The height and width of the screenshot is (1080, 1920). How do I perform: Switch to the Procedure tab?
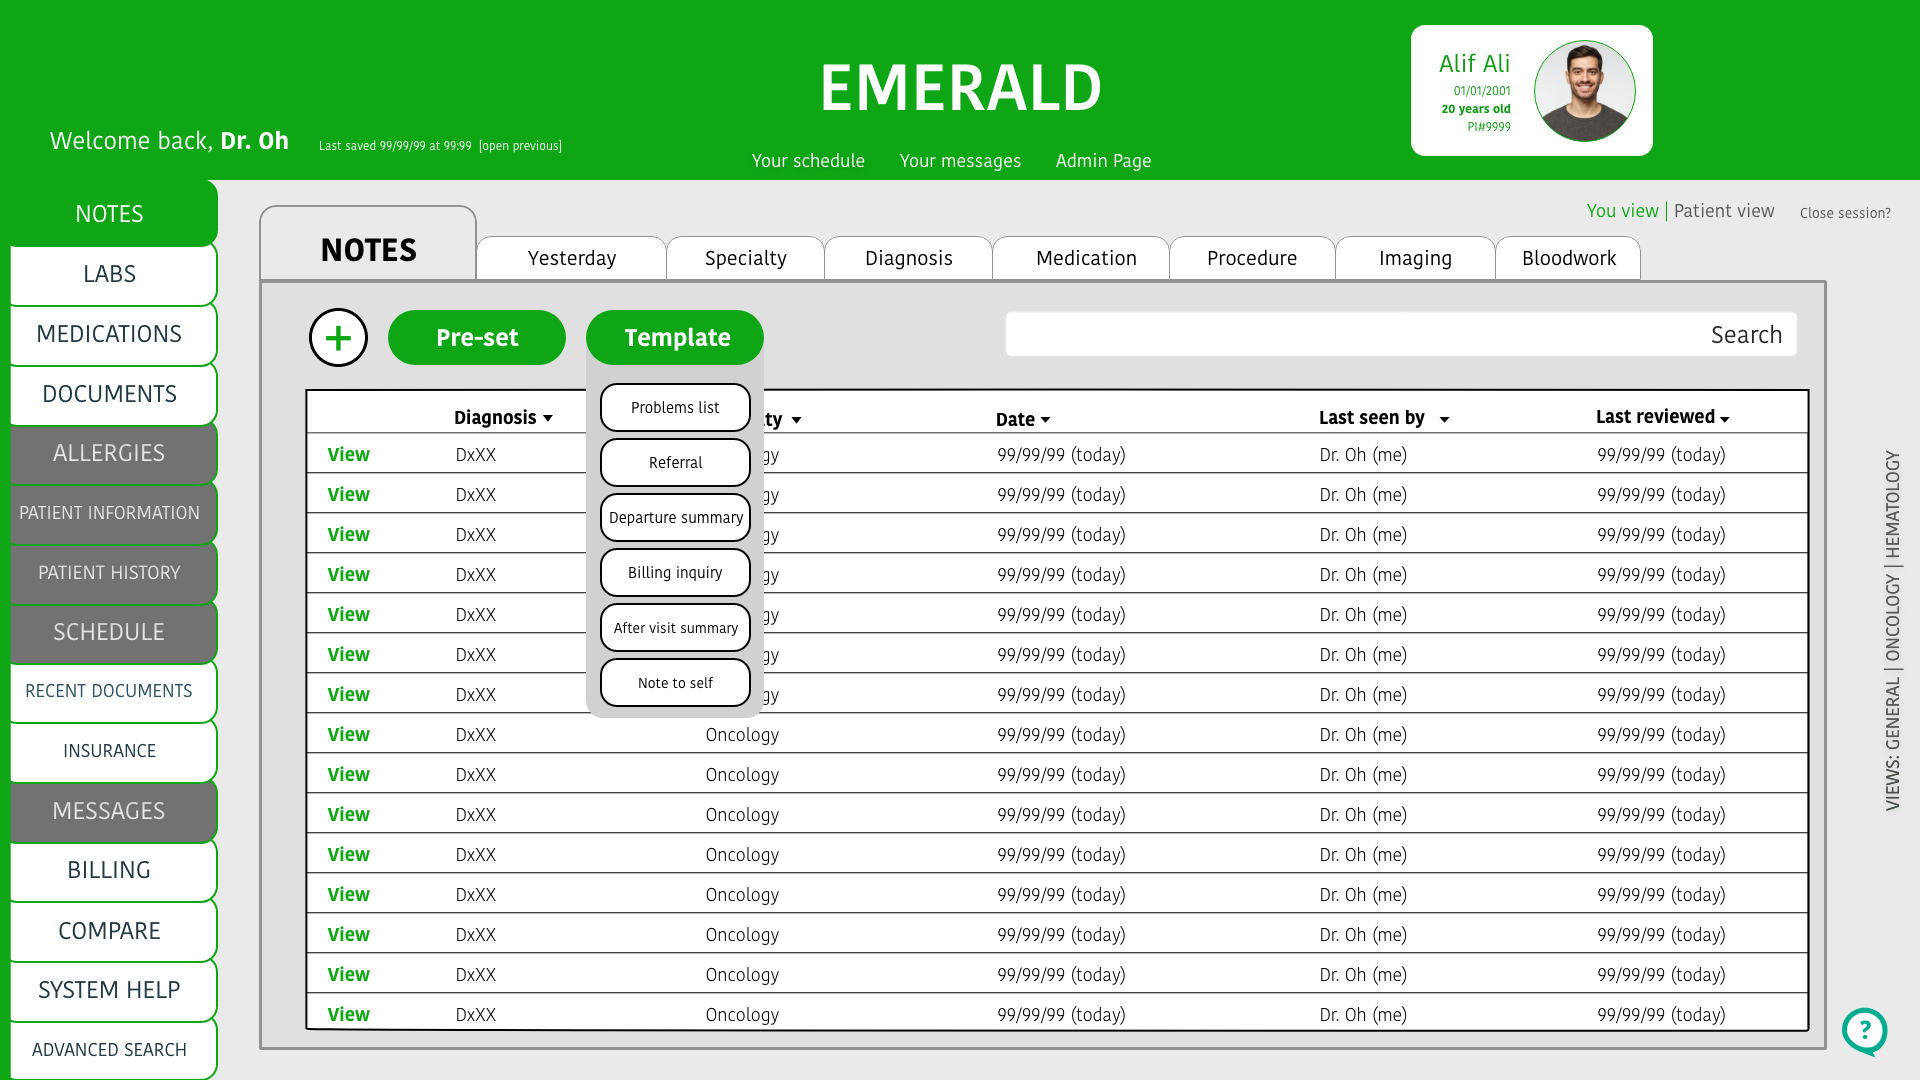coord(1252,258)
